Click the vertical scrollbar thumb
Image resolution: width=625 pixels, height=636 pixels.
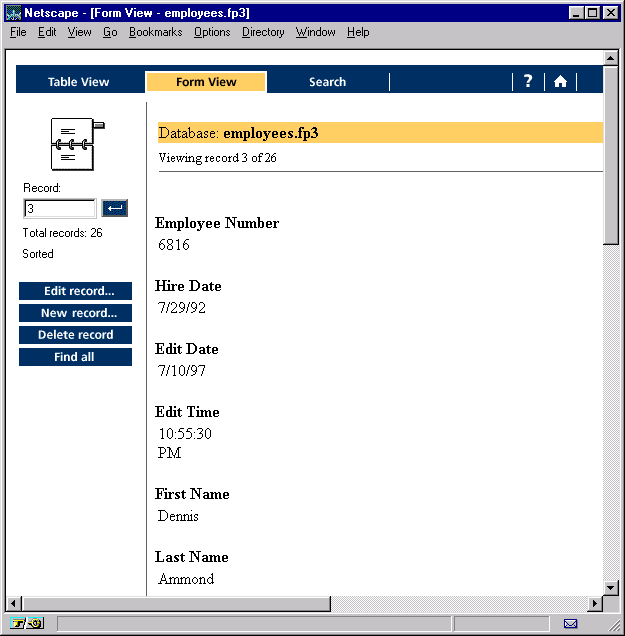coord(610,155)
